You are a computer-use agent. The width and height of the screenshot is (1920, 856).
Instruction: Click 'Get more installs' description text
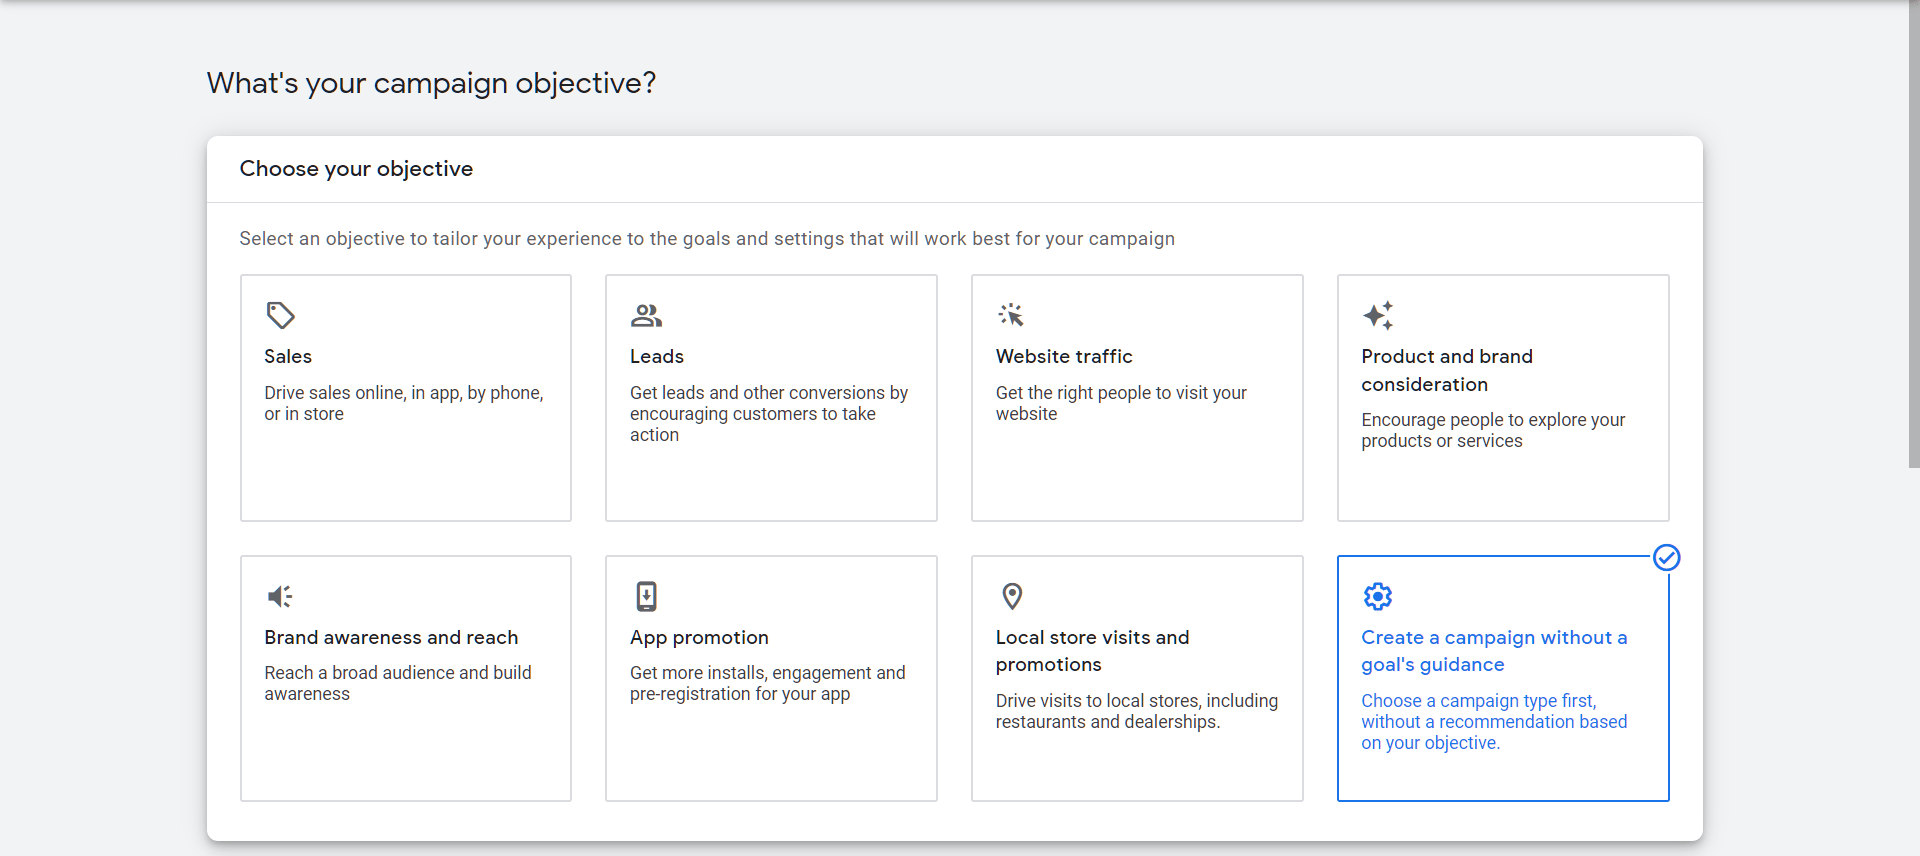pos(767,684)
